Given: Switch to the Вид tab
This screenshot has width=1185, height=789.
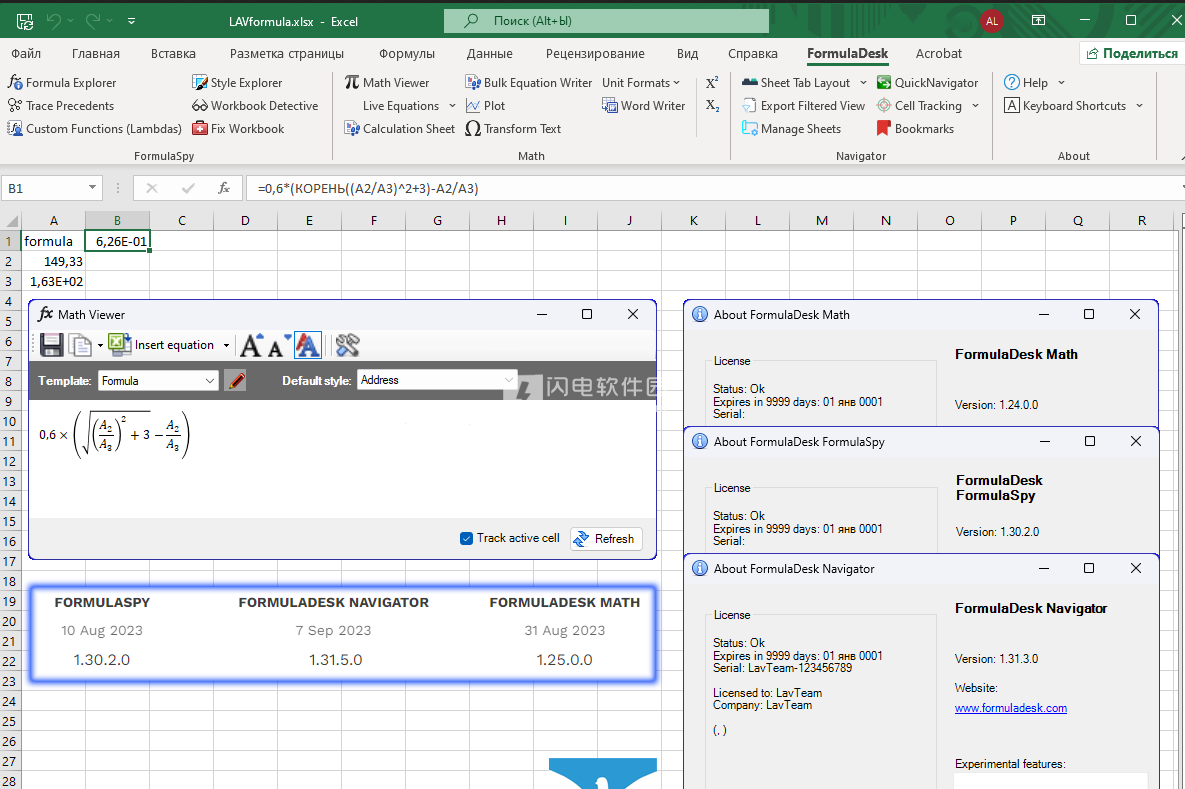Looking at the screenshot, I should (x=688, y=54).
